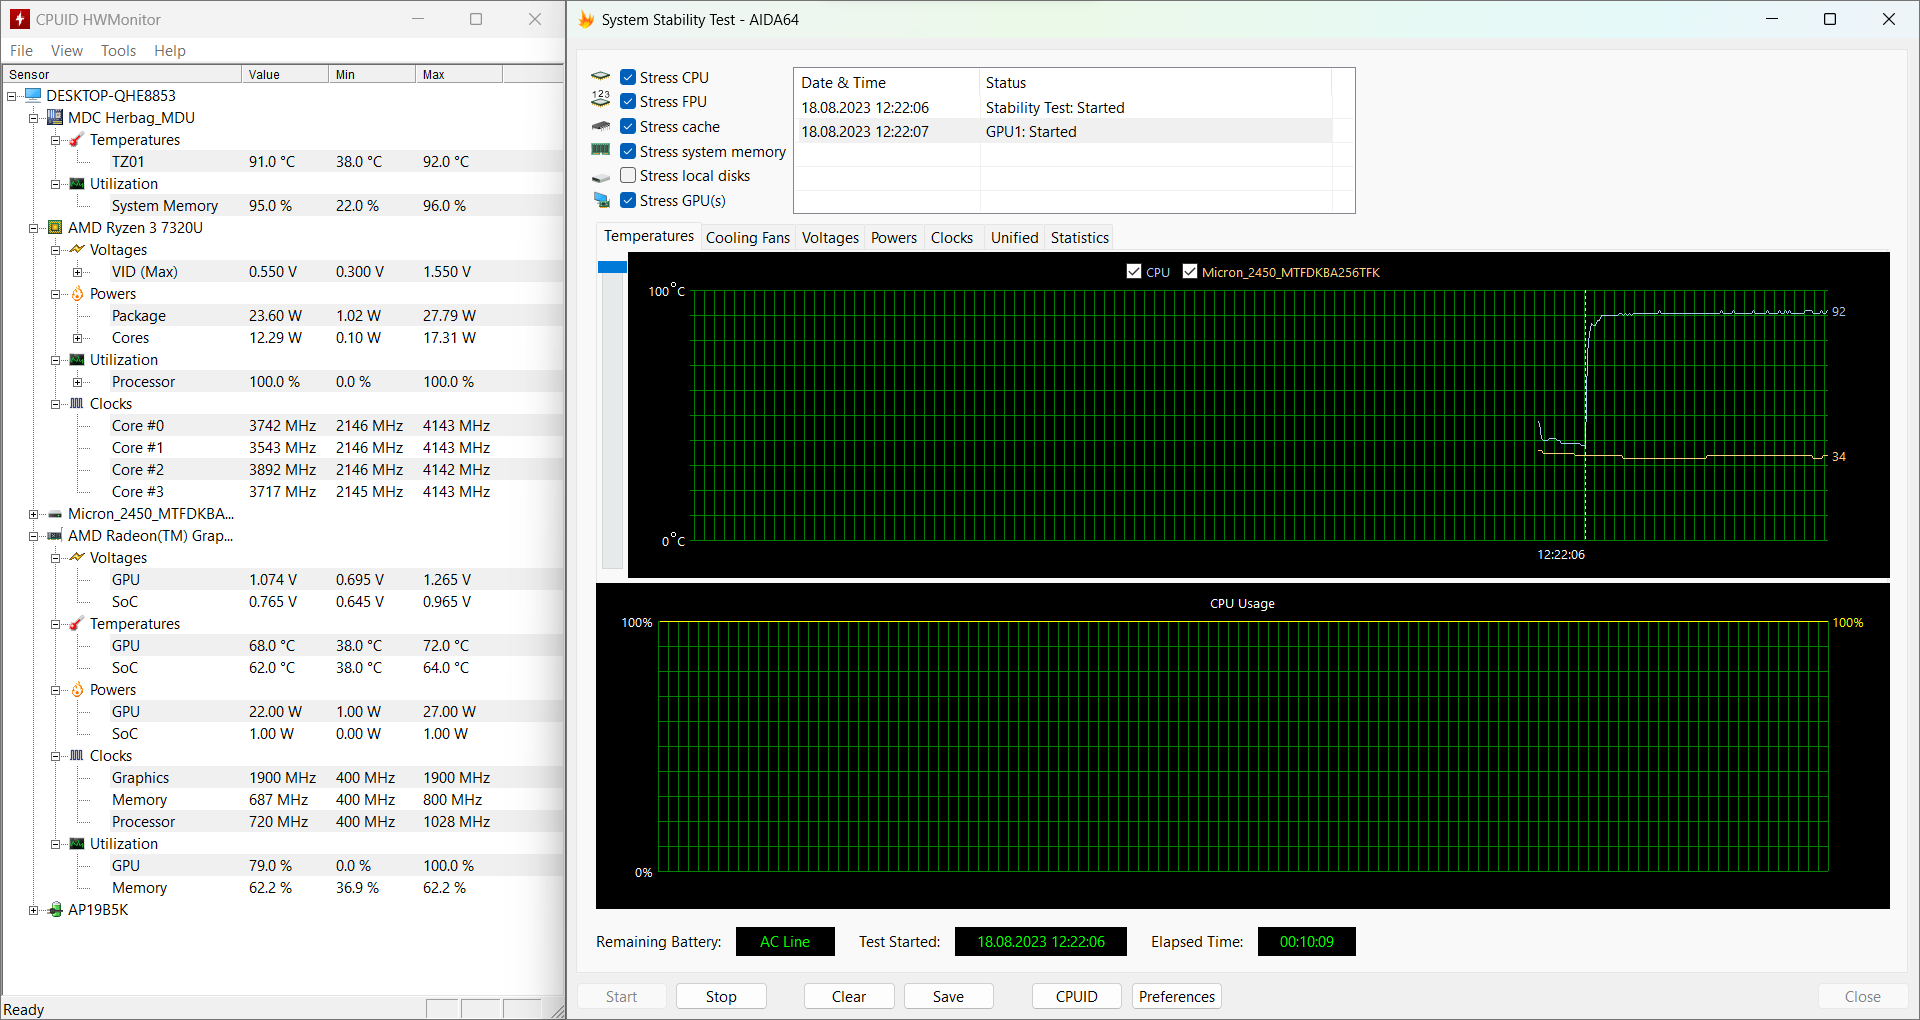Screen dimensions: 1920x1020
Task: Uncheck the Stress system memory checkbox
Action: pyautogui.click(x=628, y=151)
